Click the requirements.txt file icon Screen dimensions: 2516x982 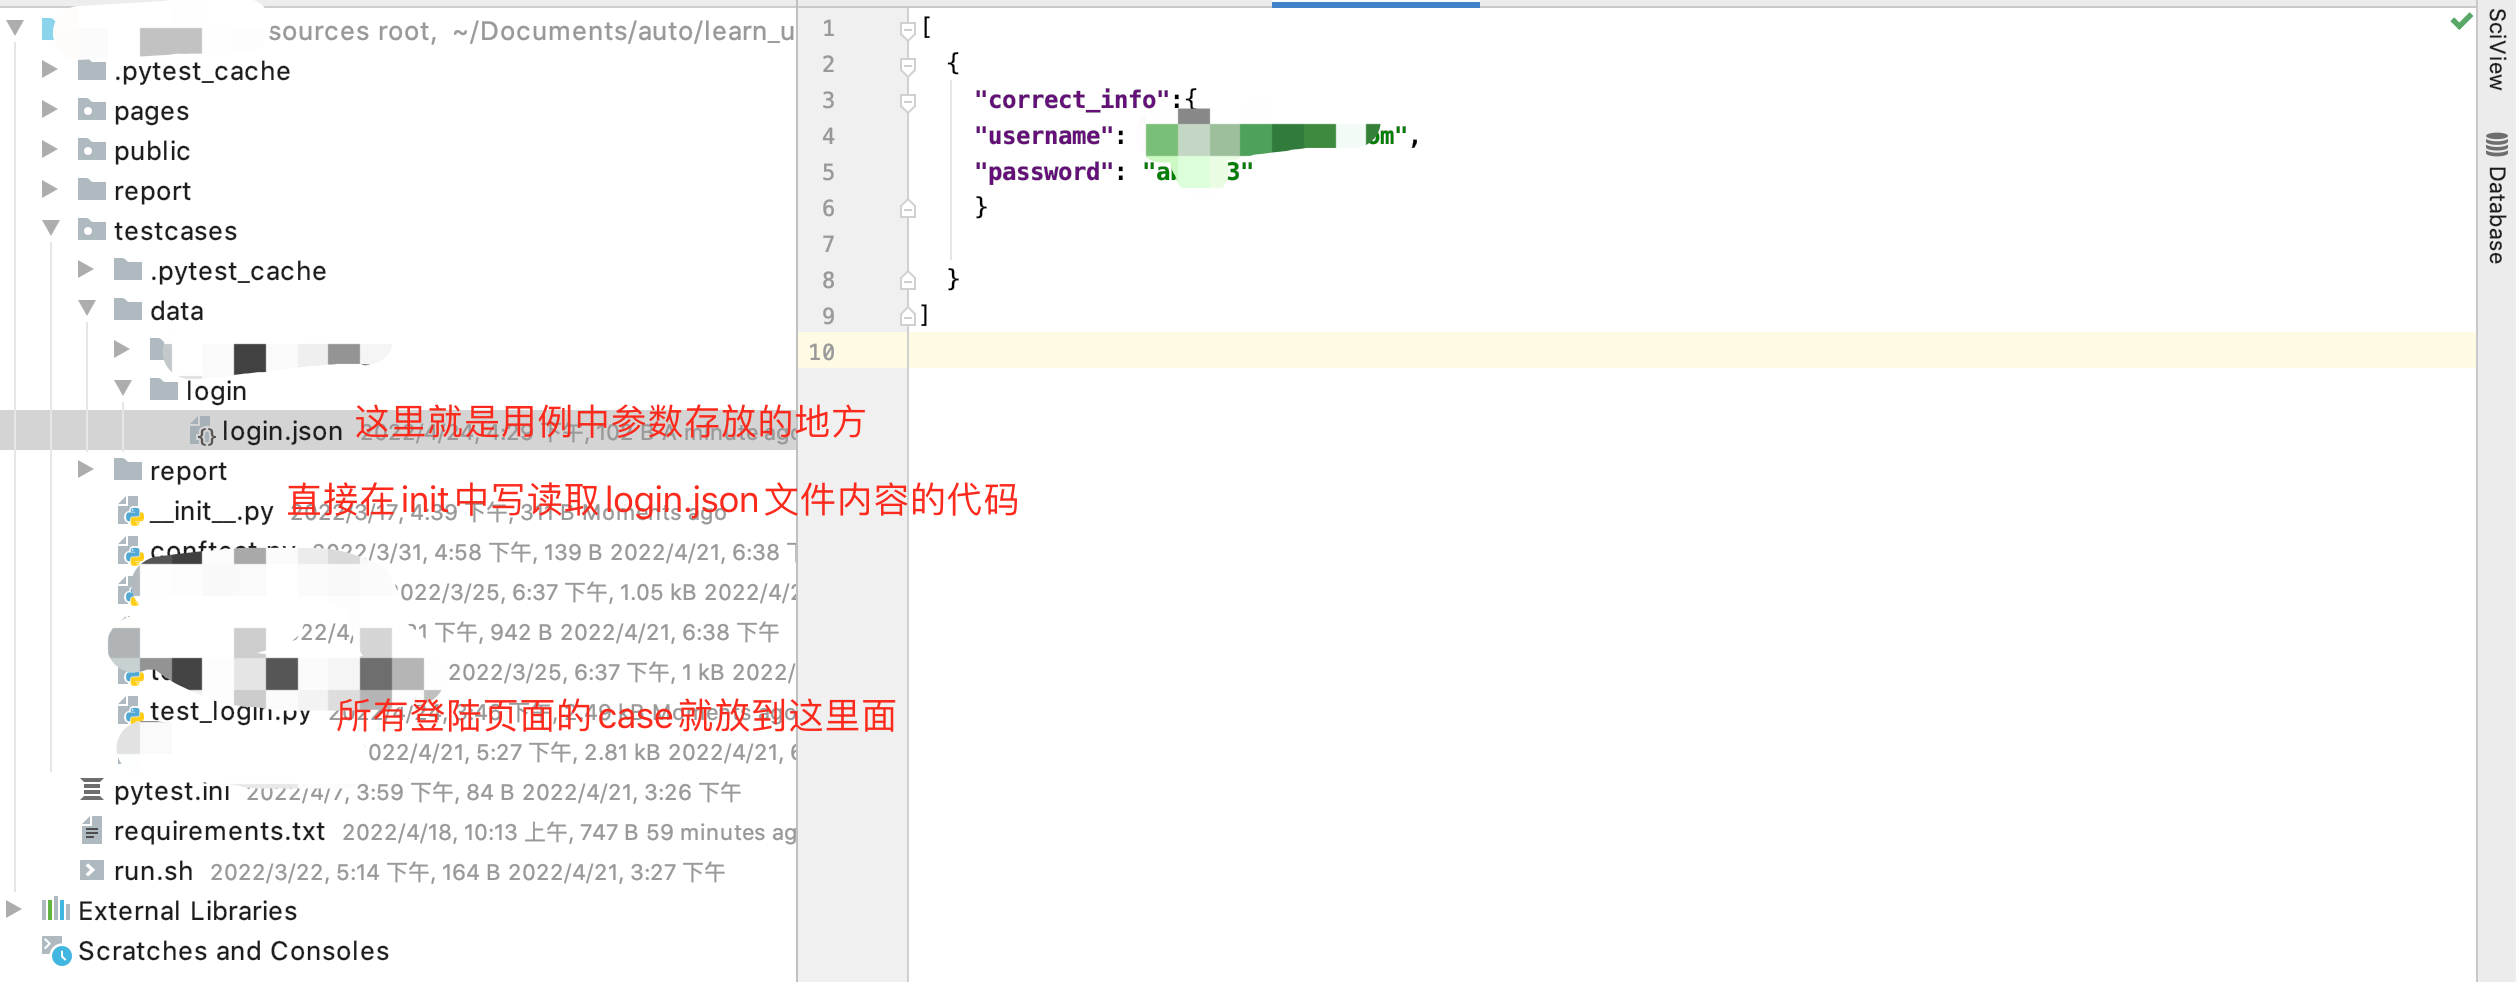[x=91, y=830]
